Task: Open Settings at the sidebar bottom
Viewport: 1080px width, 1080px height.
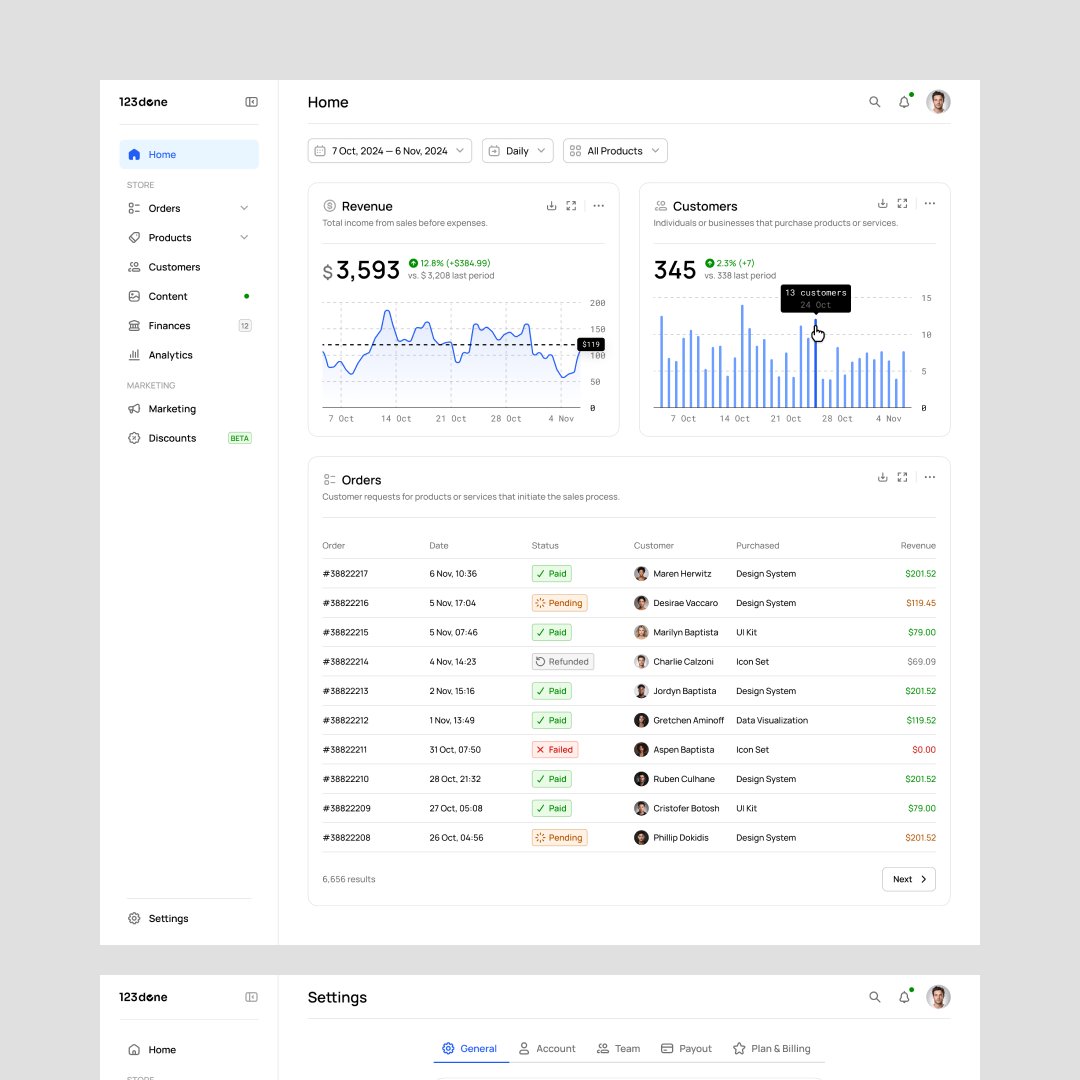Action: click(x=189, y=918)
